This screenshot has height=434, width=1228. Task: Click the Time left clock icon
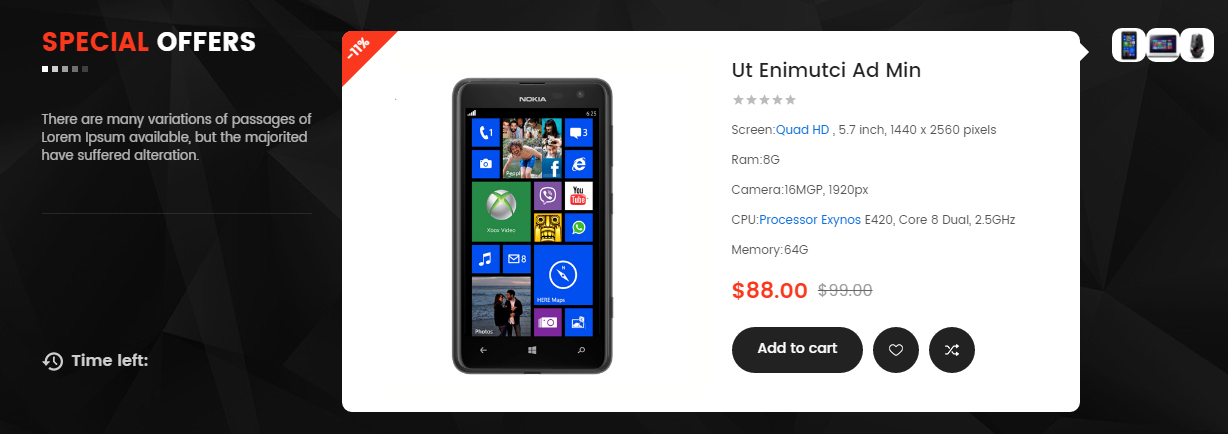tap(53, 361)
